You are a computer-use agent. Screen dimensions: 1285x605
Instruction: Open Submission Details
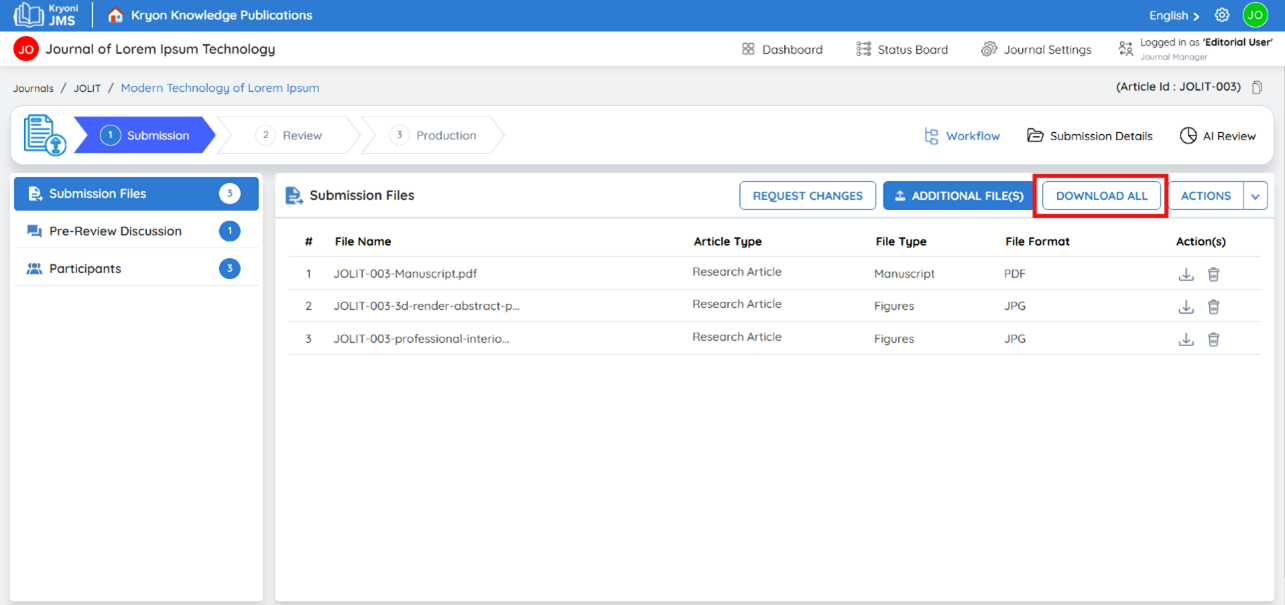click(x=1090, y=136)
